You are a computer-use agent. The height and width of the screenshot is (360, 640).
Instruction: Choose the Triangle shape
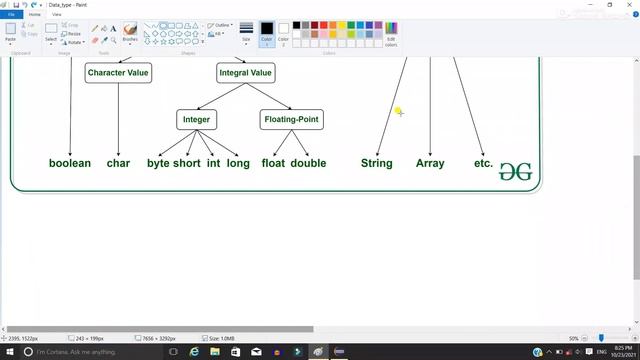196,26
